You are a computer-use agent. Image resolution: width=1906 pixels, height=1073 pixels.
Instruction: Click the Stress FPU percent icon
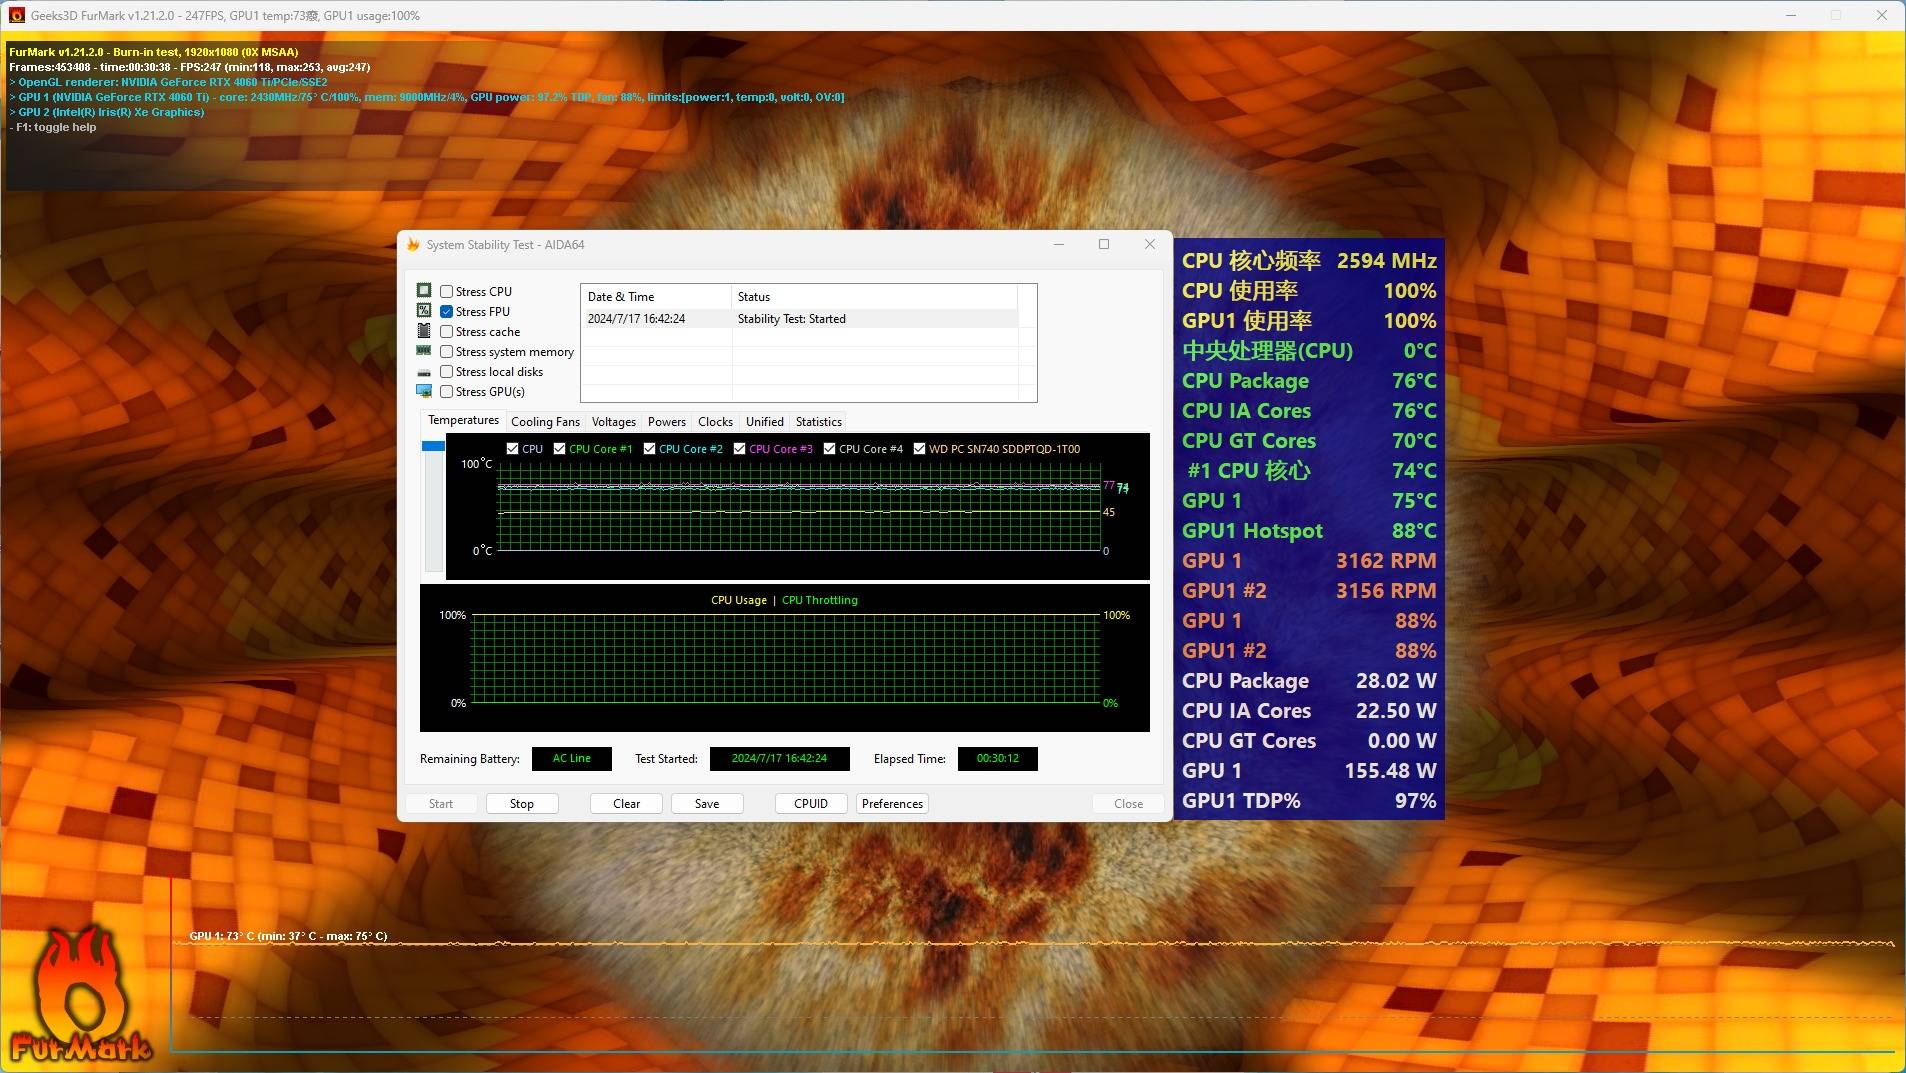[424, 311]
